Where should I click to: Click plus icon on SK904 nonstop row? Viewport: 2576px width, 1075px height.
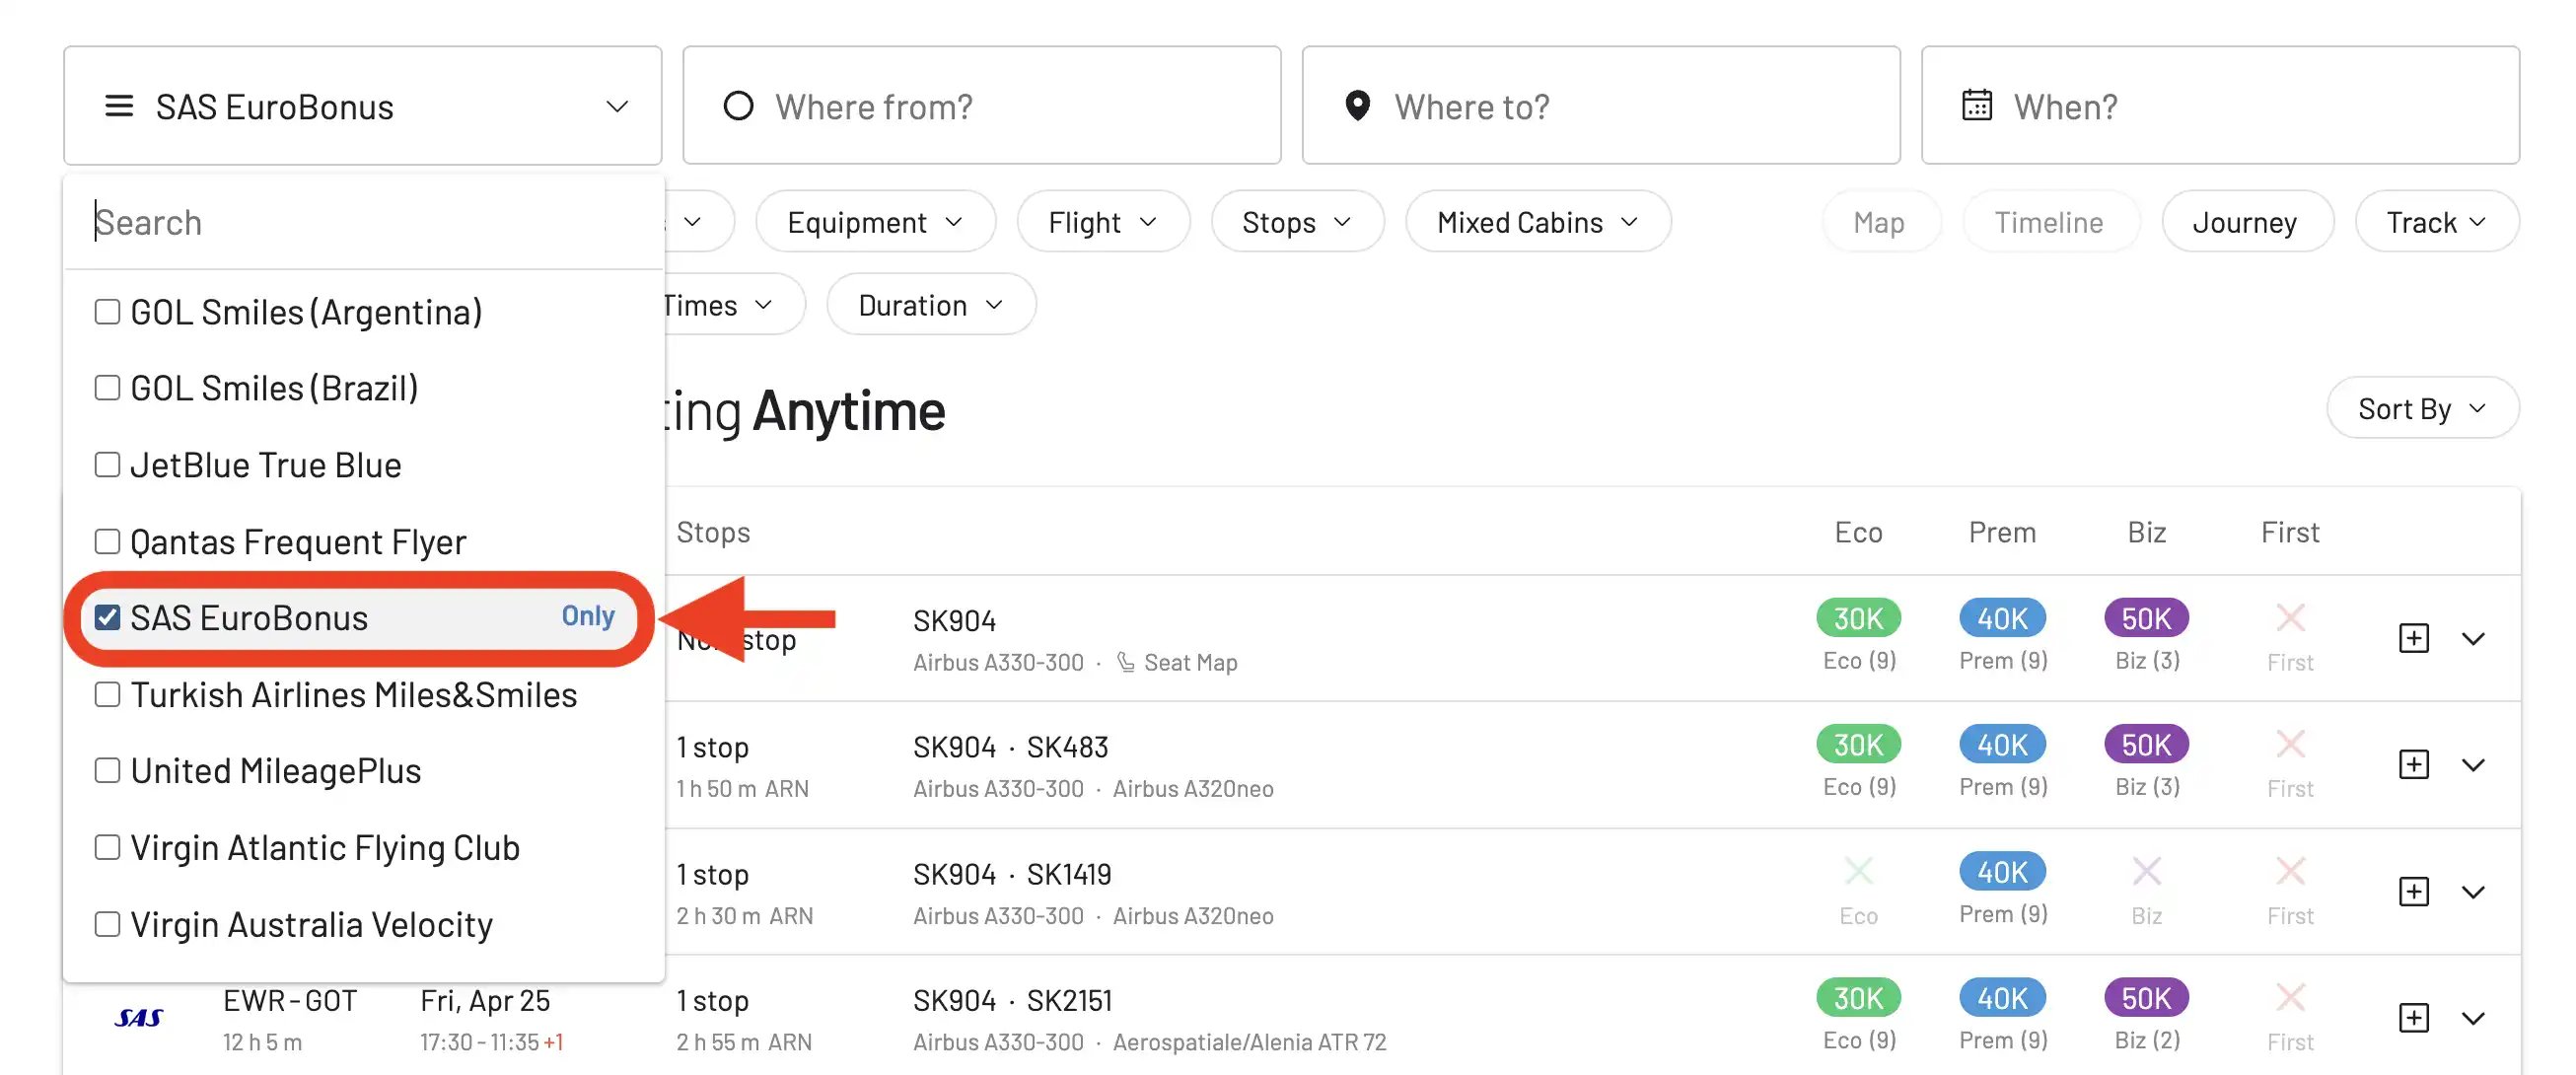click(x=2414, y=638)
